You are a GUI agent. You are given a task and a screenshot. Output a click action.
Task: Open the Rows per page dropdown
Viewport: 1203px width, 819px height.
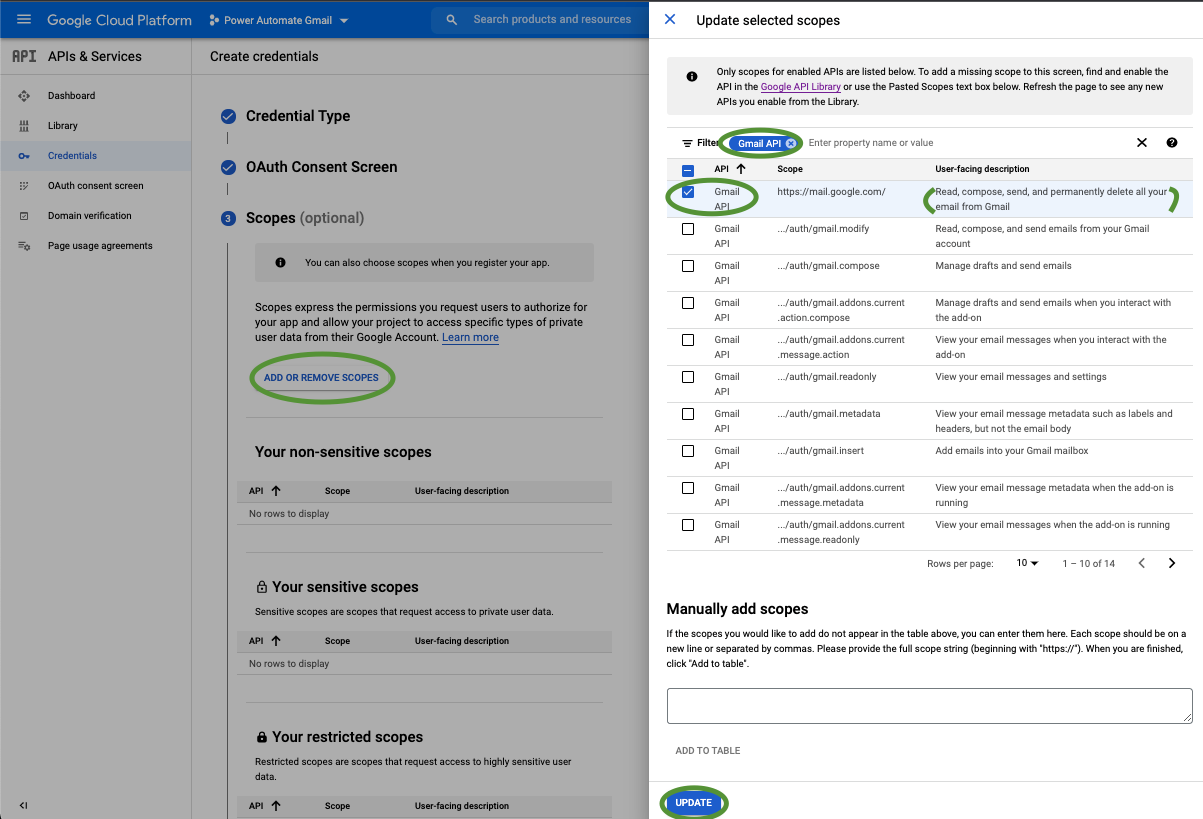pyautogui.click(x=1028, y=563)
